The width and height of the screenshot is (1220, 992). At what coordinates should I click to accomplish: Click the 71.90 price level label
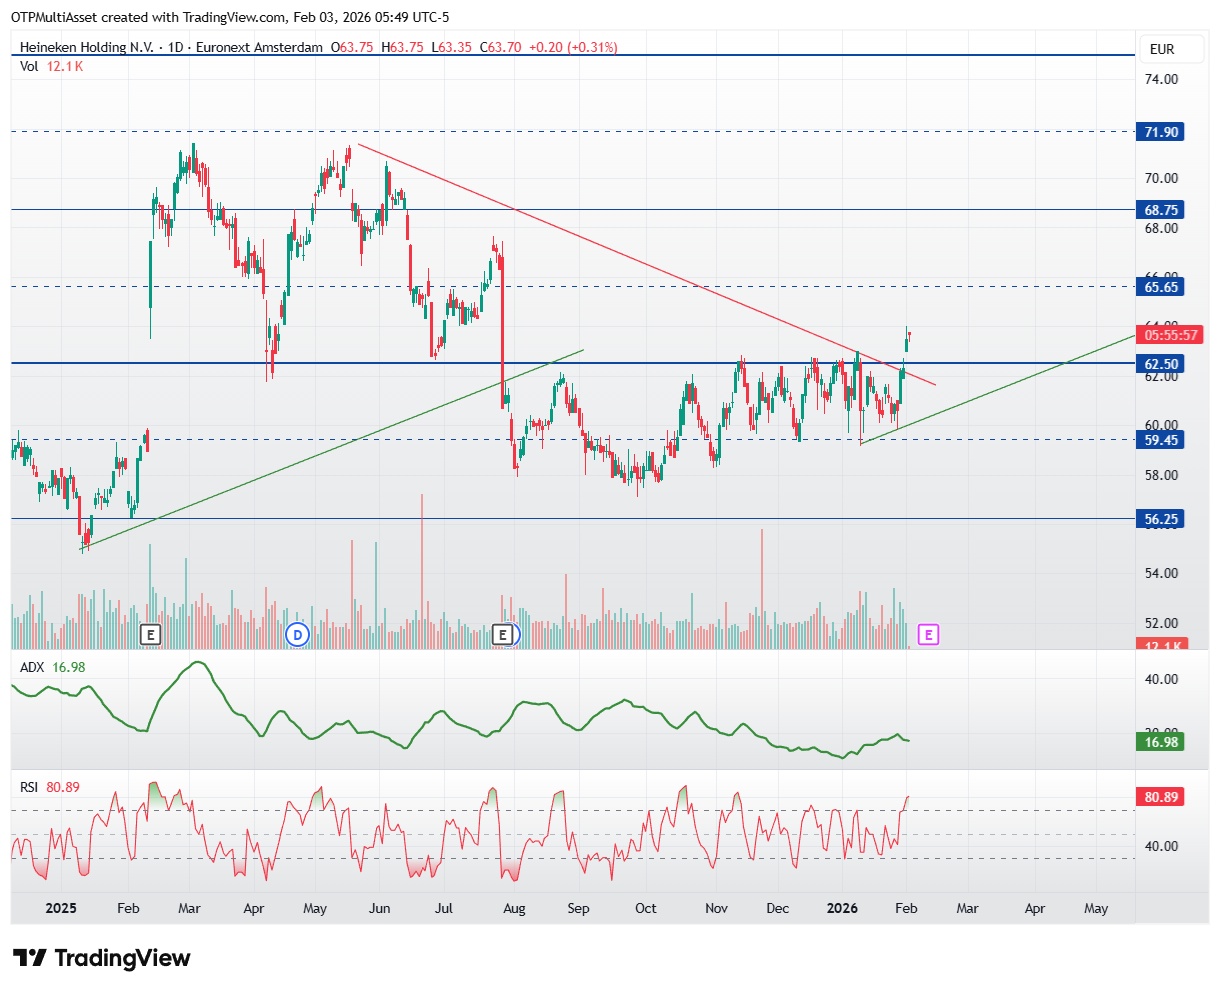tap(1161, 132)
